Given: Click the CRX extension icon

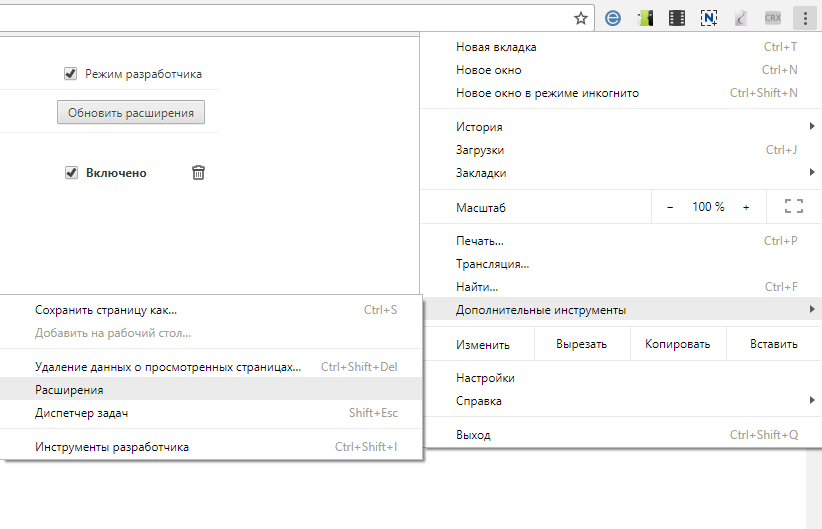Looking at the screenshot, I should point(773,18).
